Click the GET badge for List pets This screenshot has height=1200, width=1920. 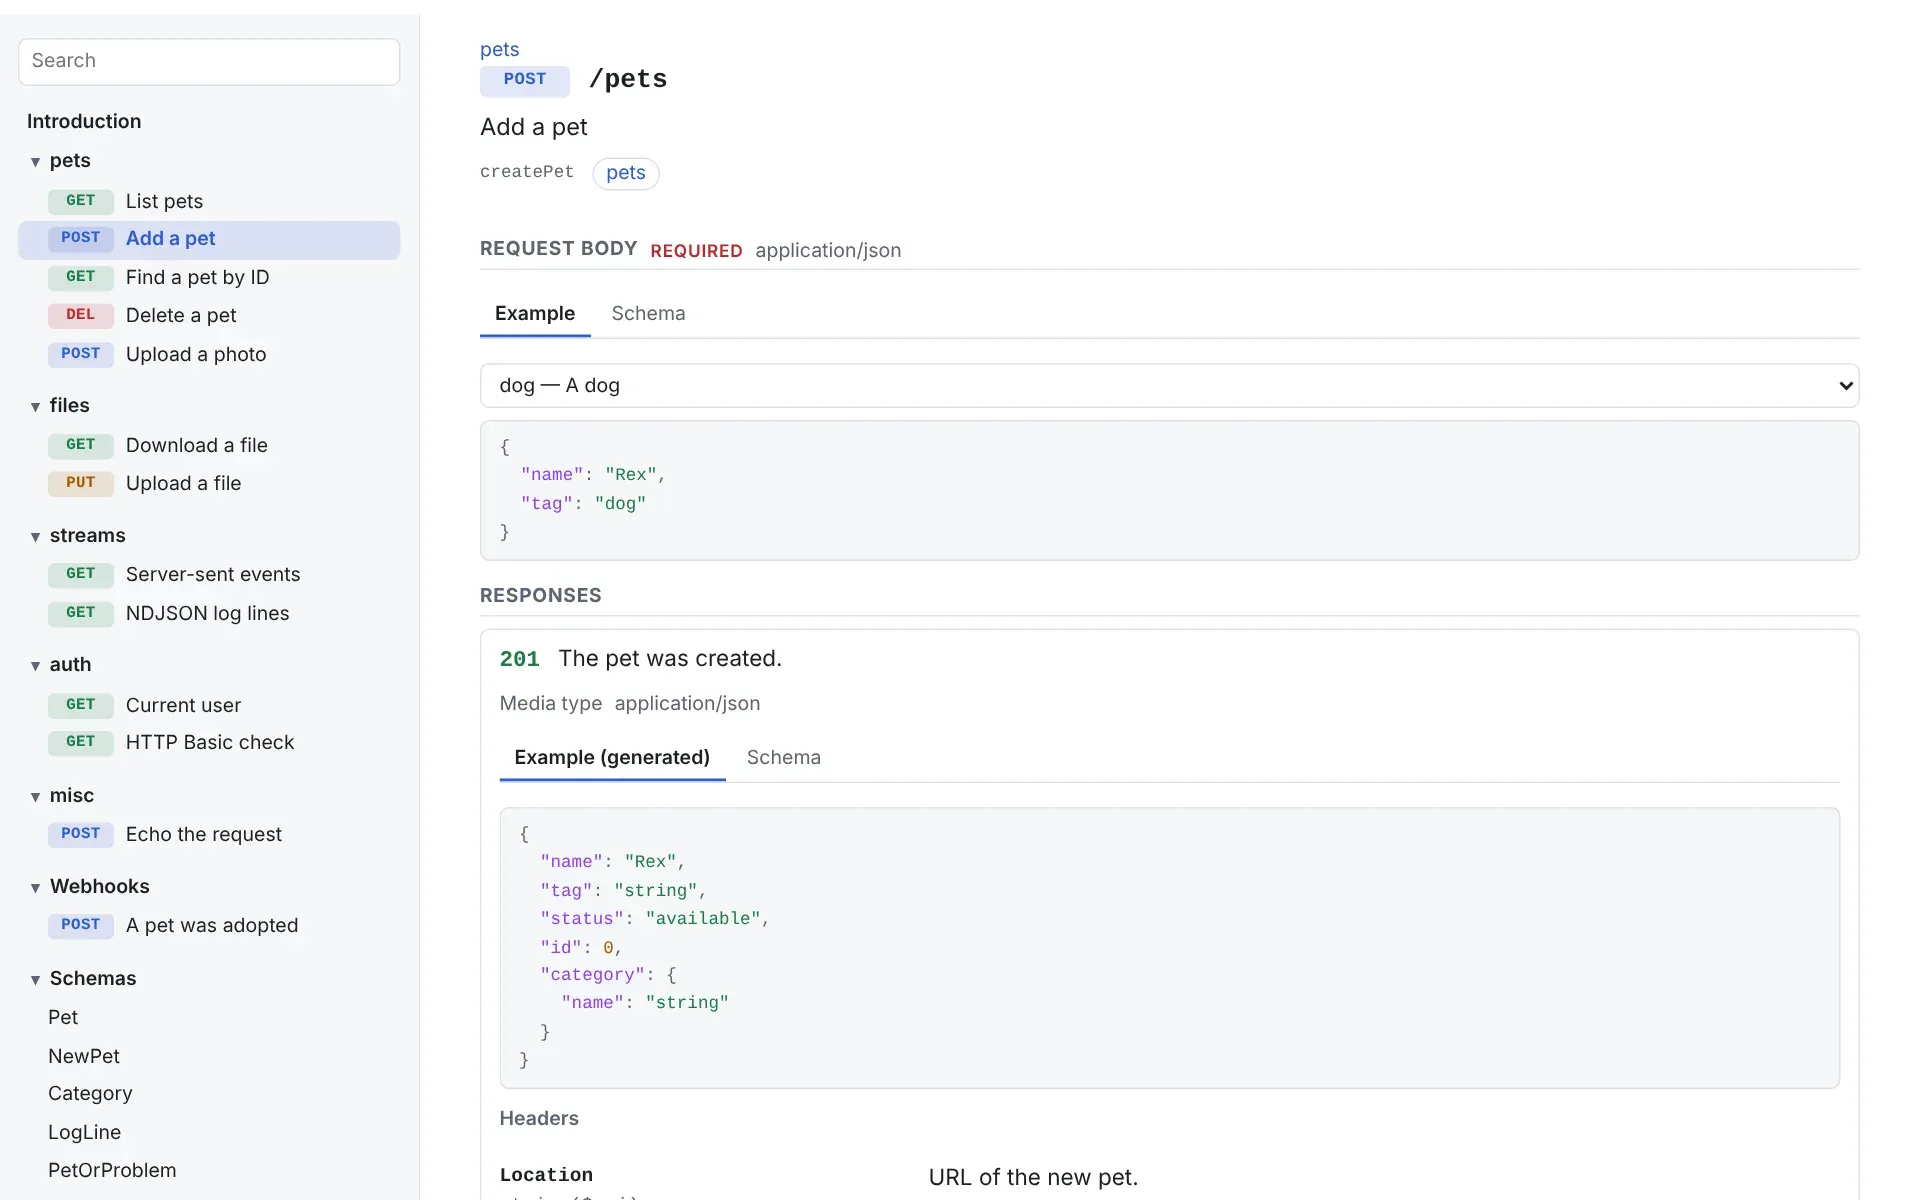coord(81,201)
